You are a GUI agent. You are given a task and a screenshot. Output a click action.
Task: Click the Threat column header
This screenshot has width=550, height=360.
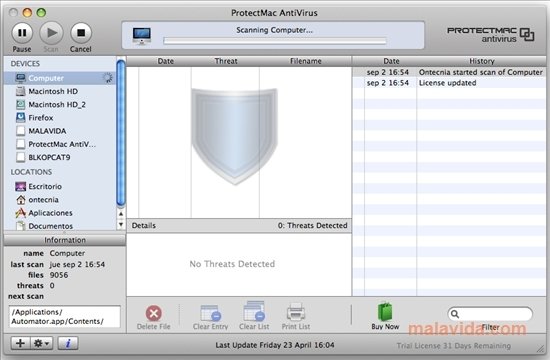[226, 61]
